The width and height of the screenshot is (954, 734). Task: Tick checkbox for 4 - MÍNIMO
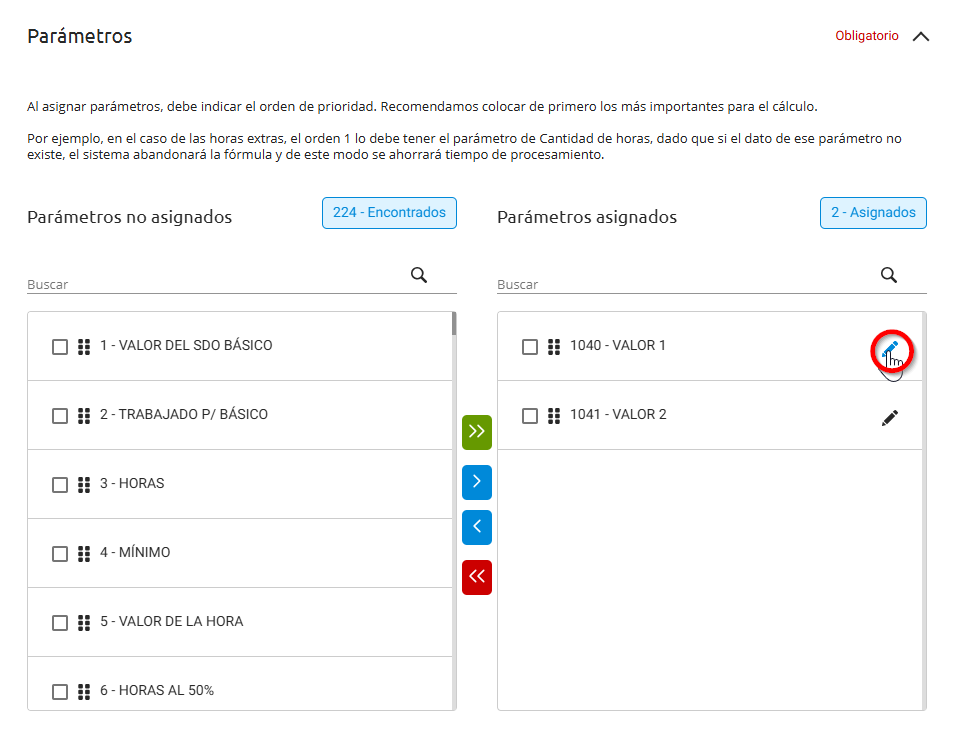coord(60,554)
